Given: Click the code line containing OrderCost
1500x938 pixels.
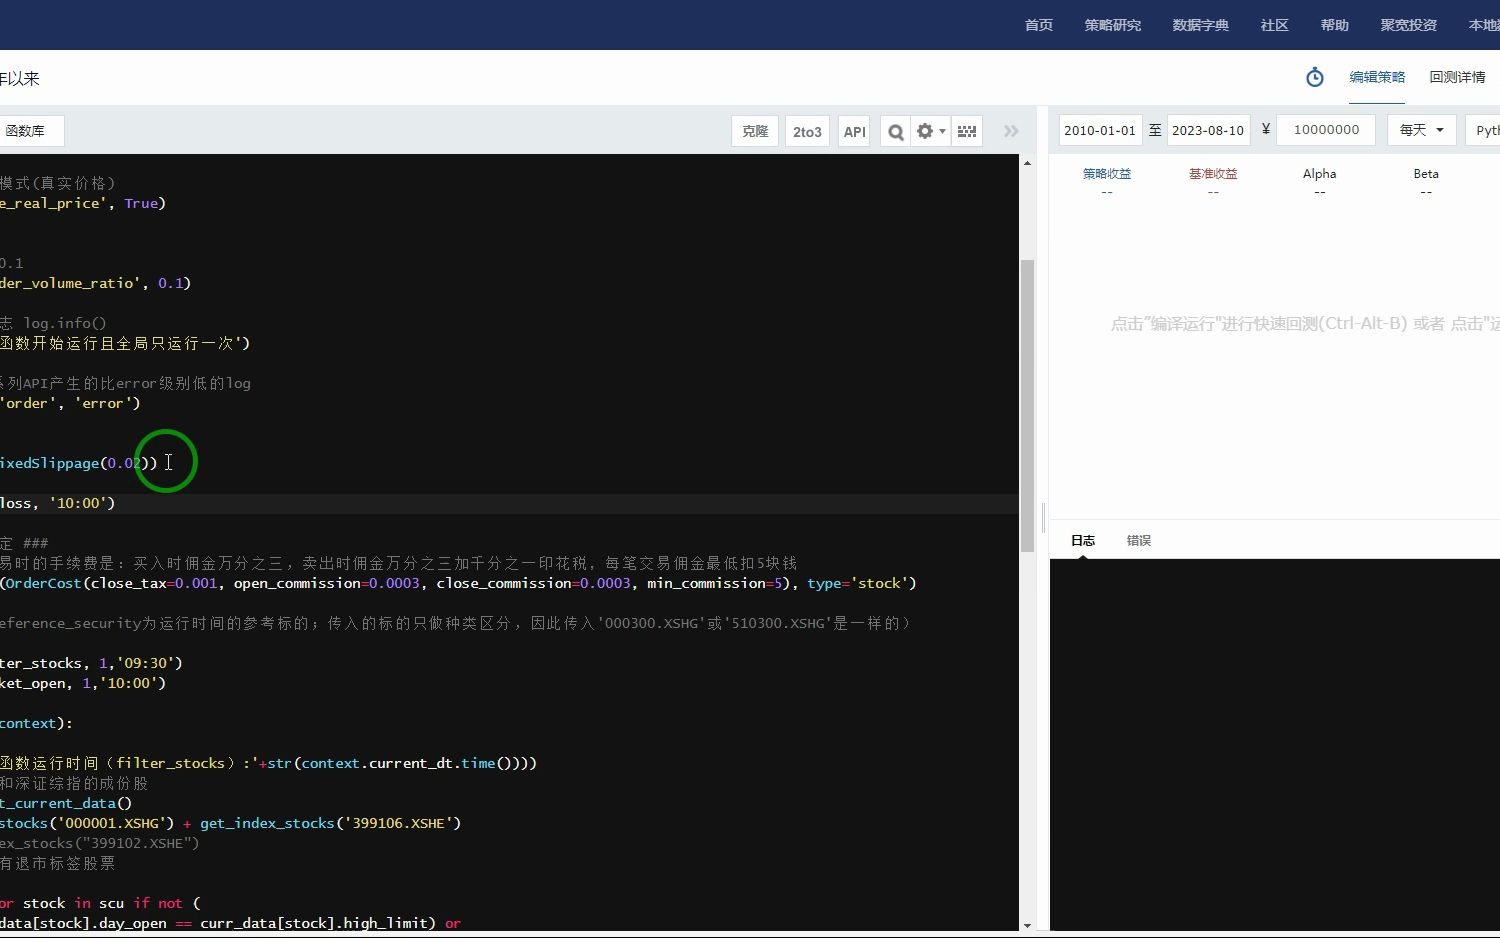Looking at the screenshot, I should 458,583.
